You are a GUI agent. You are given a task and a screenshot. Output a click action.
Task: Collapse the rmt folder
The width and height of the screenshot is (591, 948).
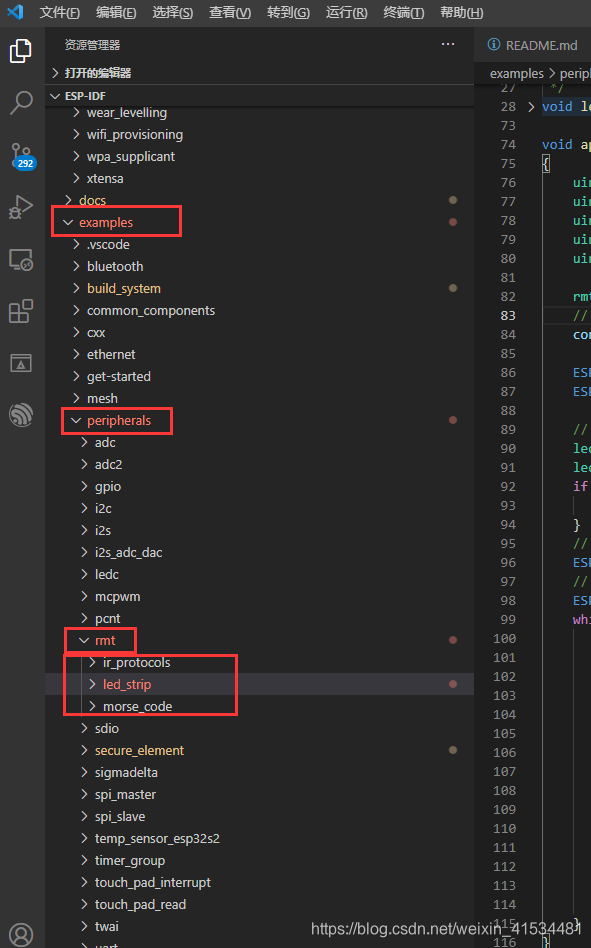tap(260, 640)
